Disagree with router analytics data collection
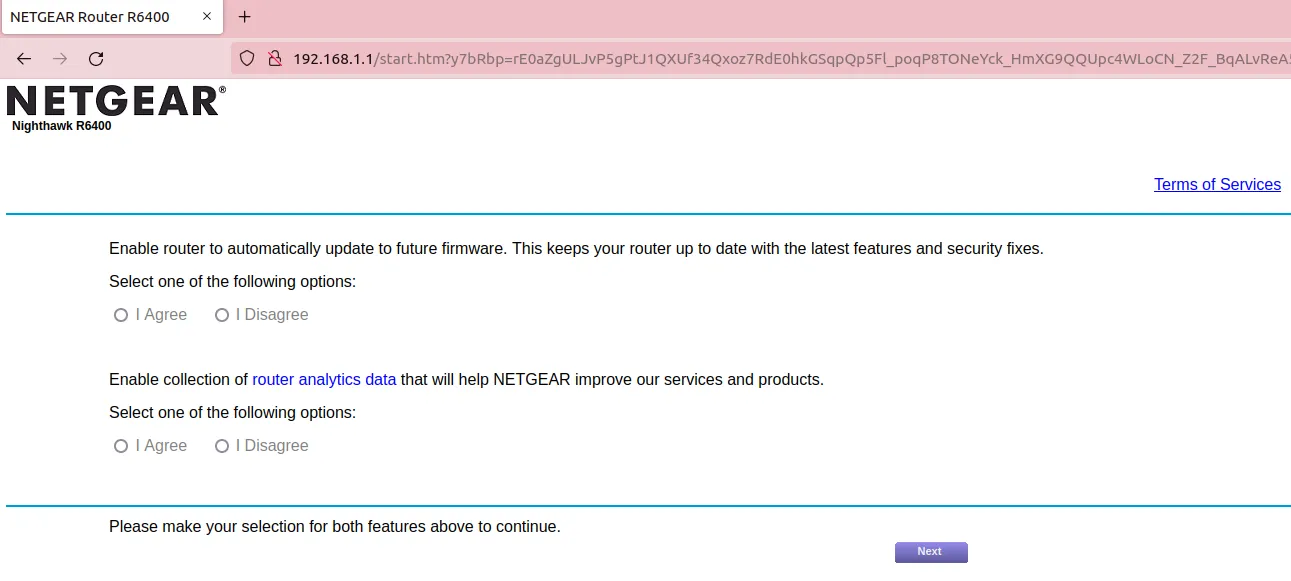 click(222, 446)
